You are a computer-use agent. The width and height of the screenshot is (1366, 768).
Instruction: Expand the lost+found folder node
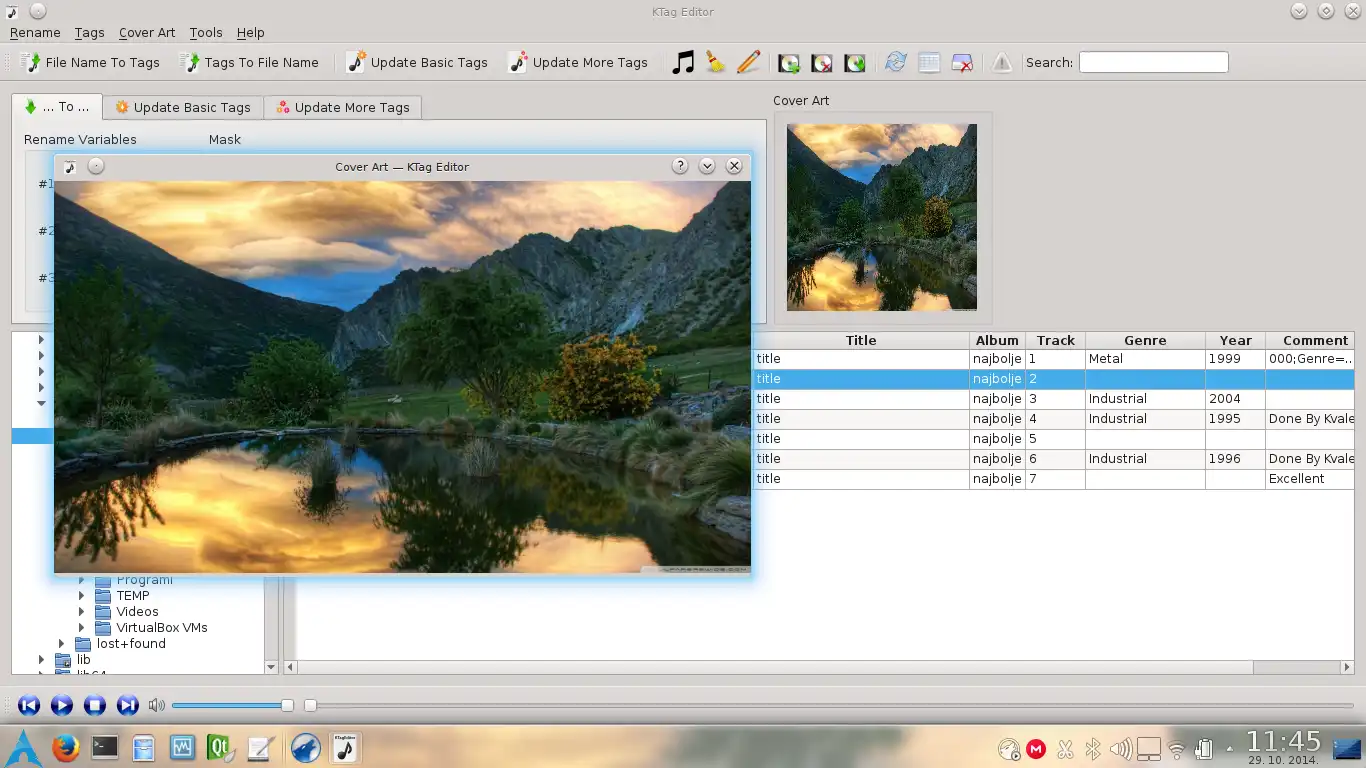tap(62, 644)
